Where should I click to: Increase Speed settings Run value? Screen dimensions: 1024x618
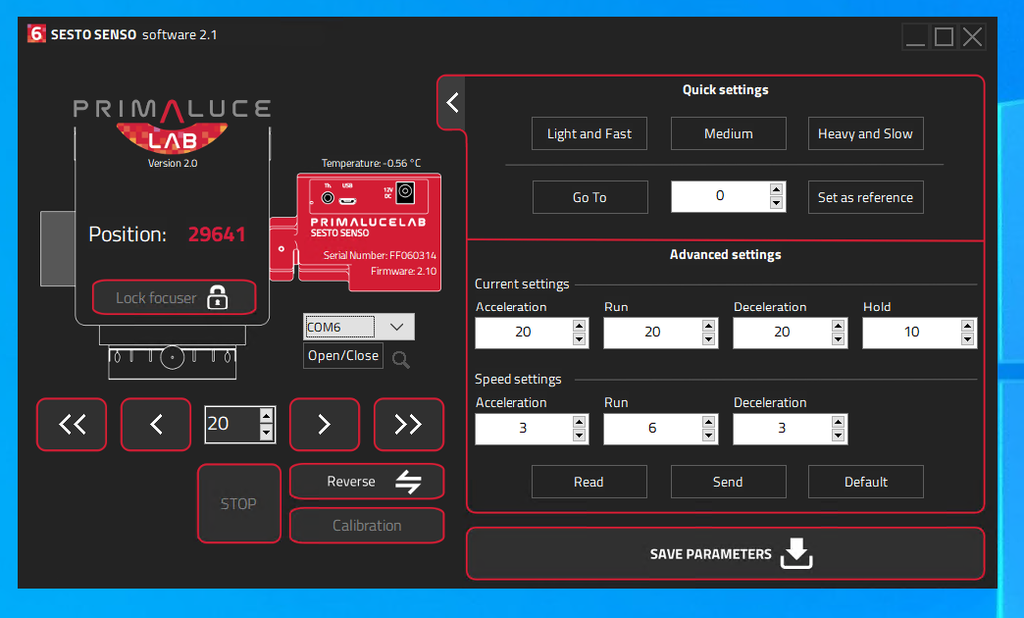click(709, 421)
